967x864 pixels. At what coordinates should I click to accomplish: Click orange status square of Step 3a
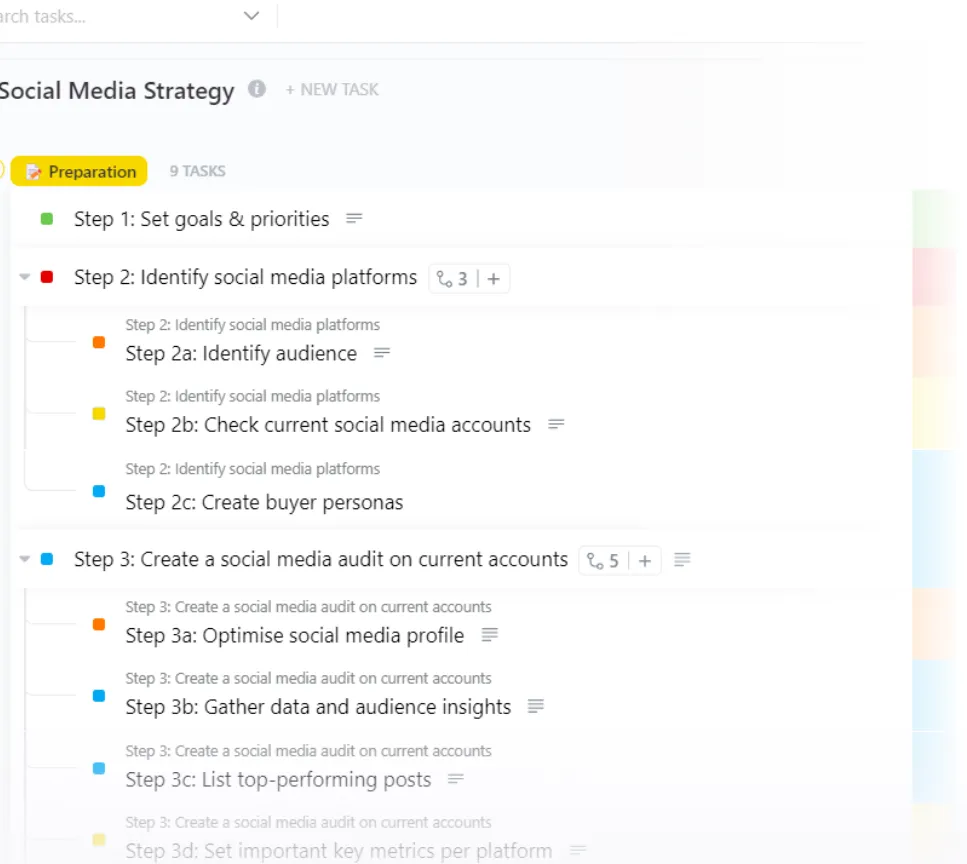click(x=99, y=625)
